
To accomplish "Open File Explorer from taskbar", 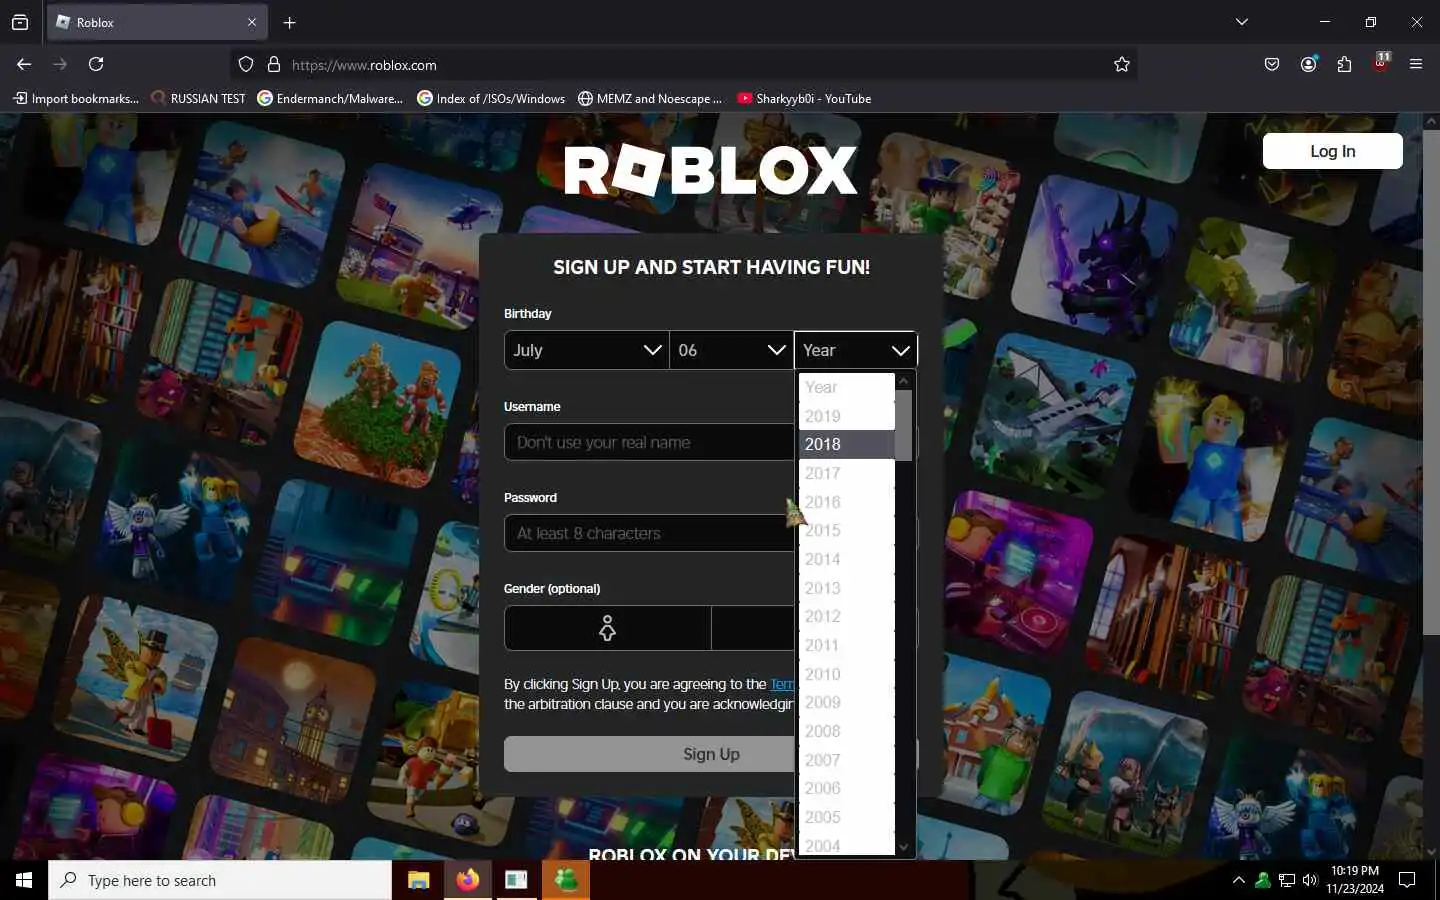I will coord(418,880).
